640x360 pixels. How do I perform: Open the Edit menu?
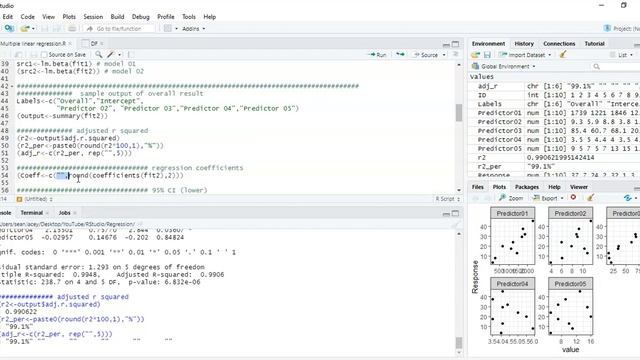(x=7, y=17)
